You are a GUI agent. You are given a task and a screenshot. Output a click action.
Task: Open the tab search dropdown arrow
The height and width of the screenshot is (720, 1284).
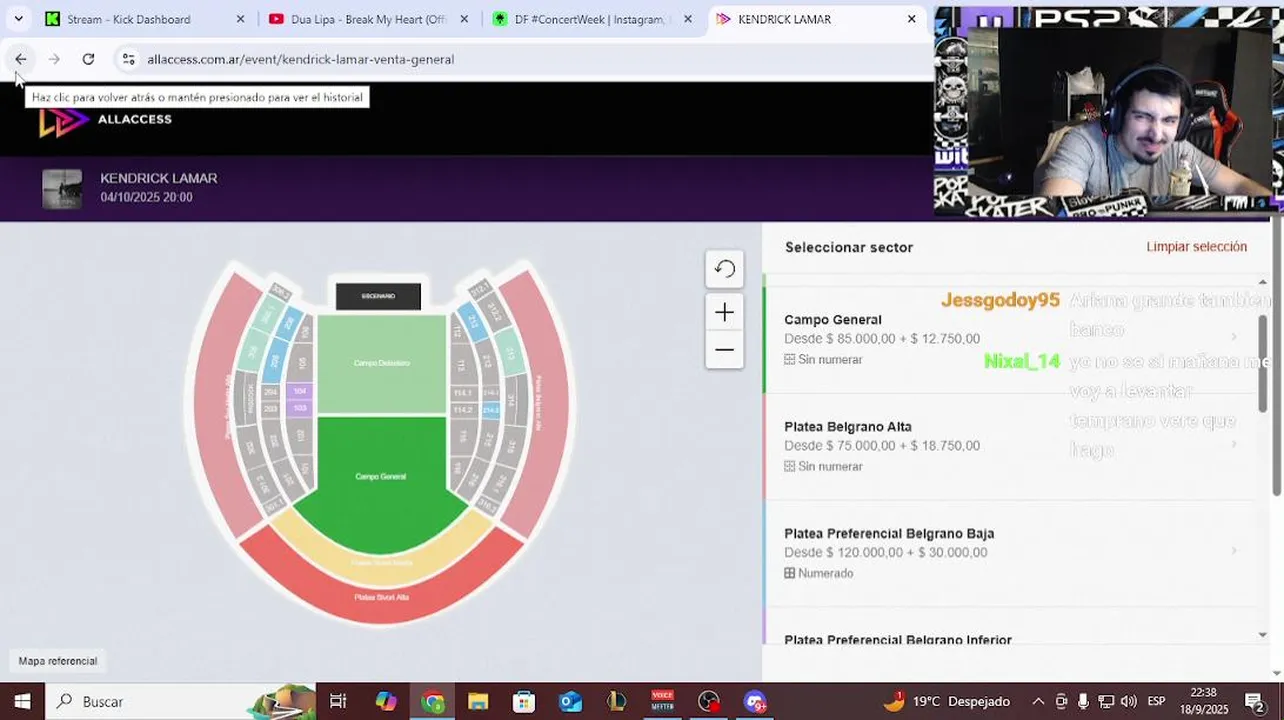pos(18,19)
